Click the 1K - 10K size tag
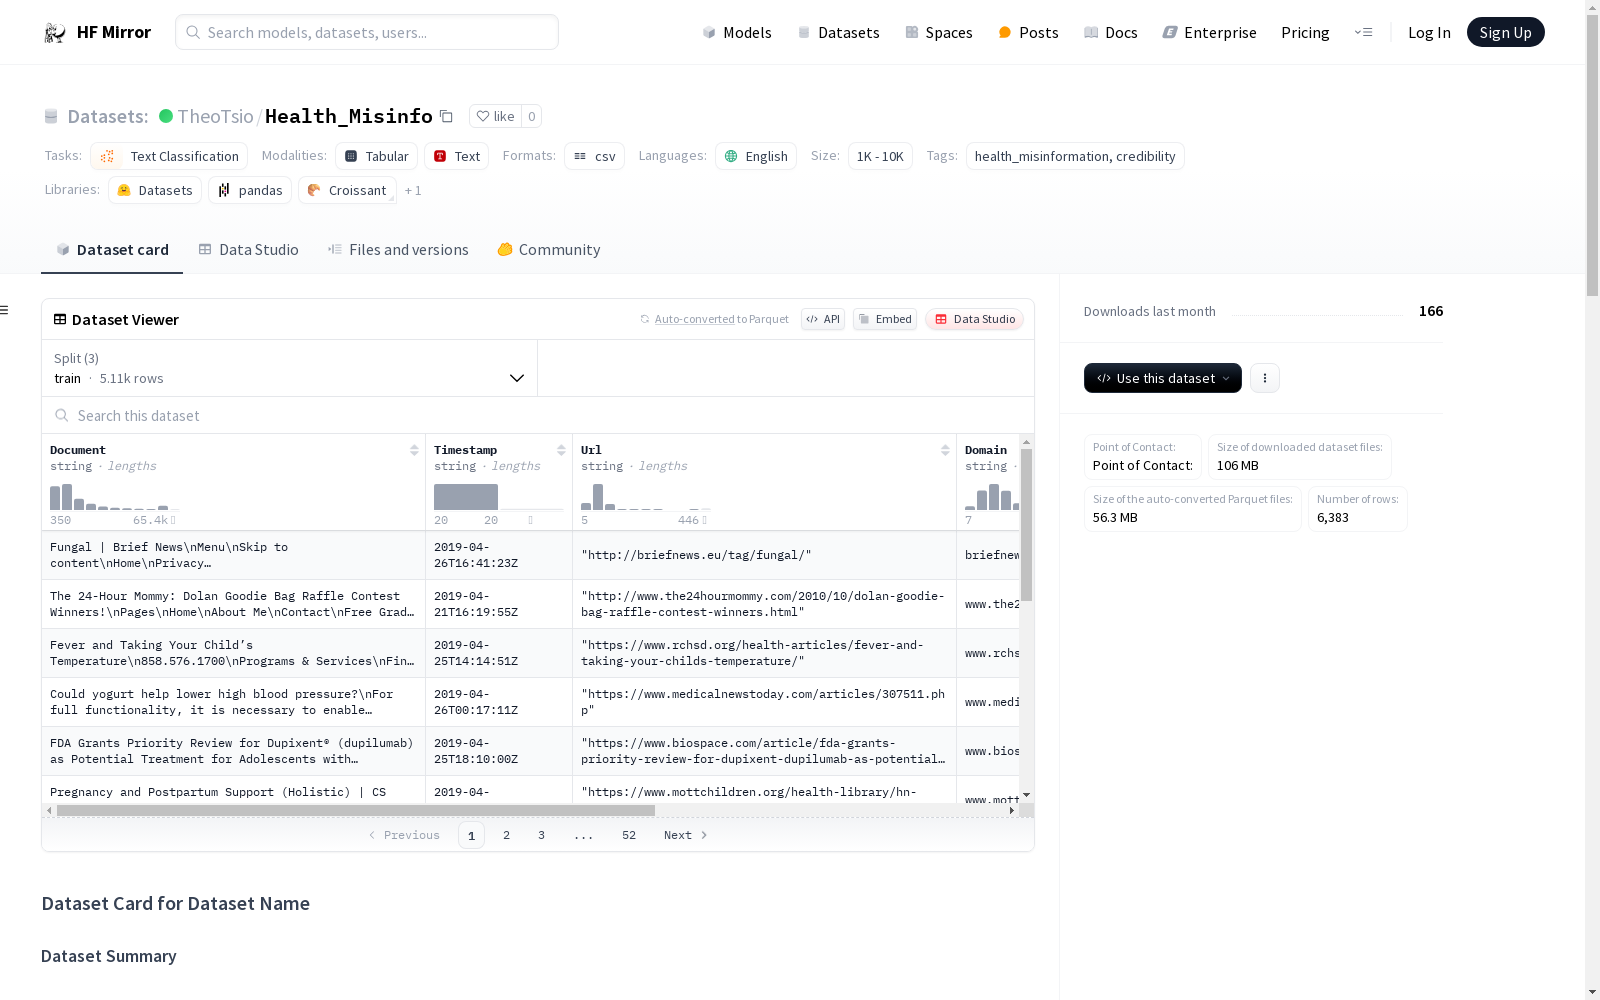 880,156
